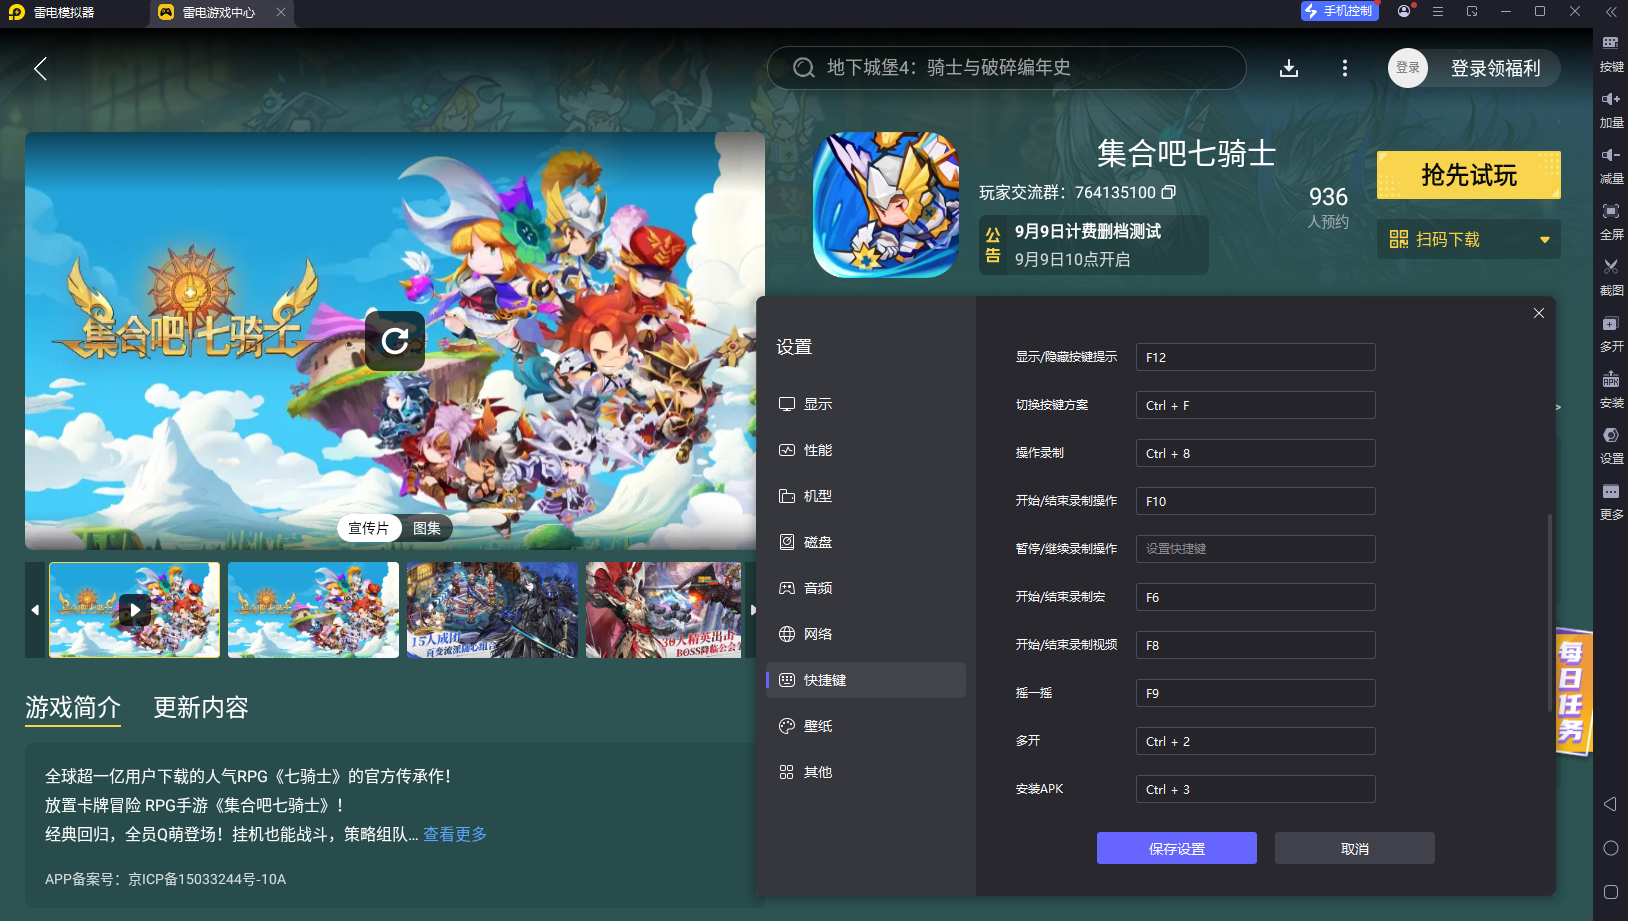This screenshot has height=921, width=1628.
Task: Select the first video thumbnail with play icon
Action: (x=134, y=610)
